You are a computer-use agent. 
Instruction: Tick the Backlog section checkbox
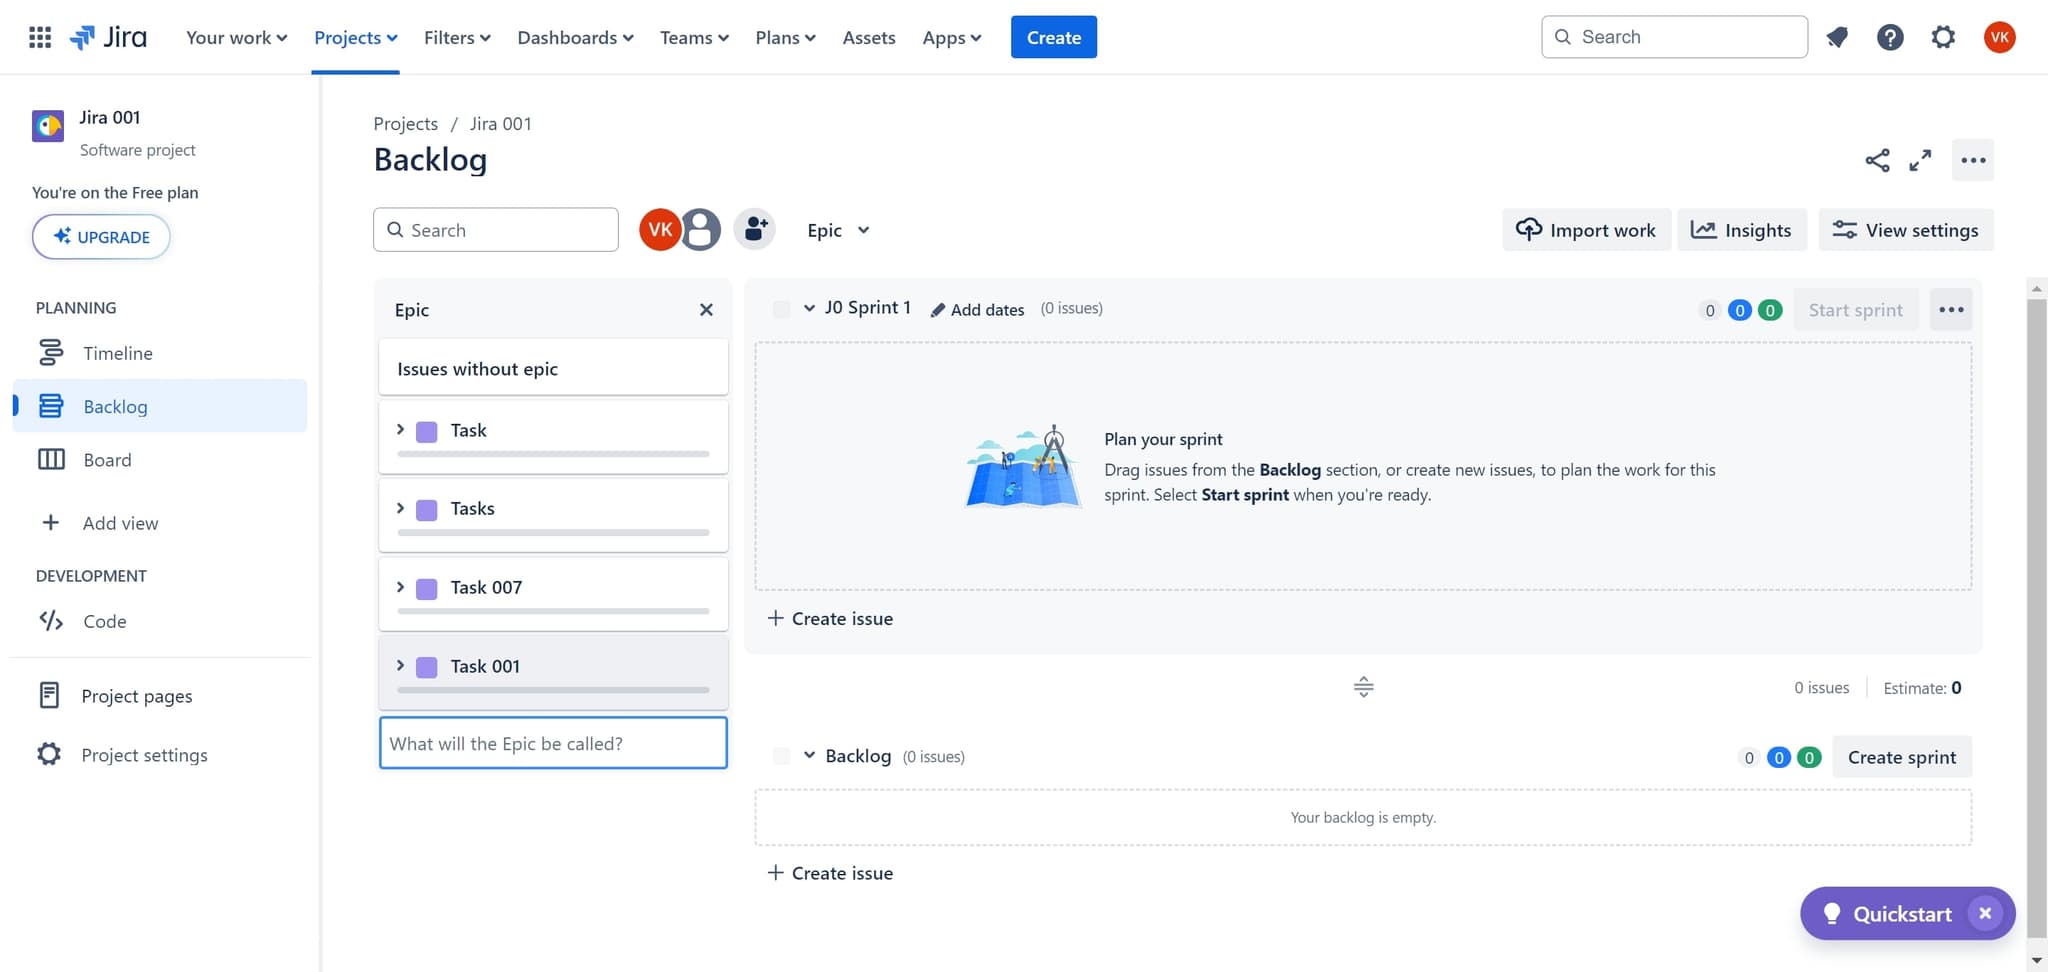pos(782,756)
